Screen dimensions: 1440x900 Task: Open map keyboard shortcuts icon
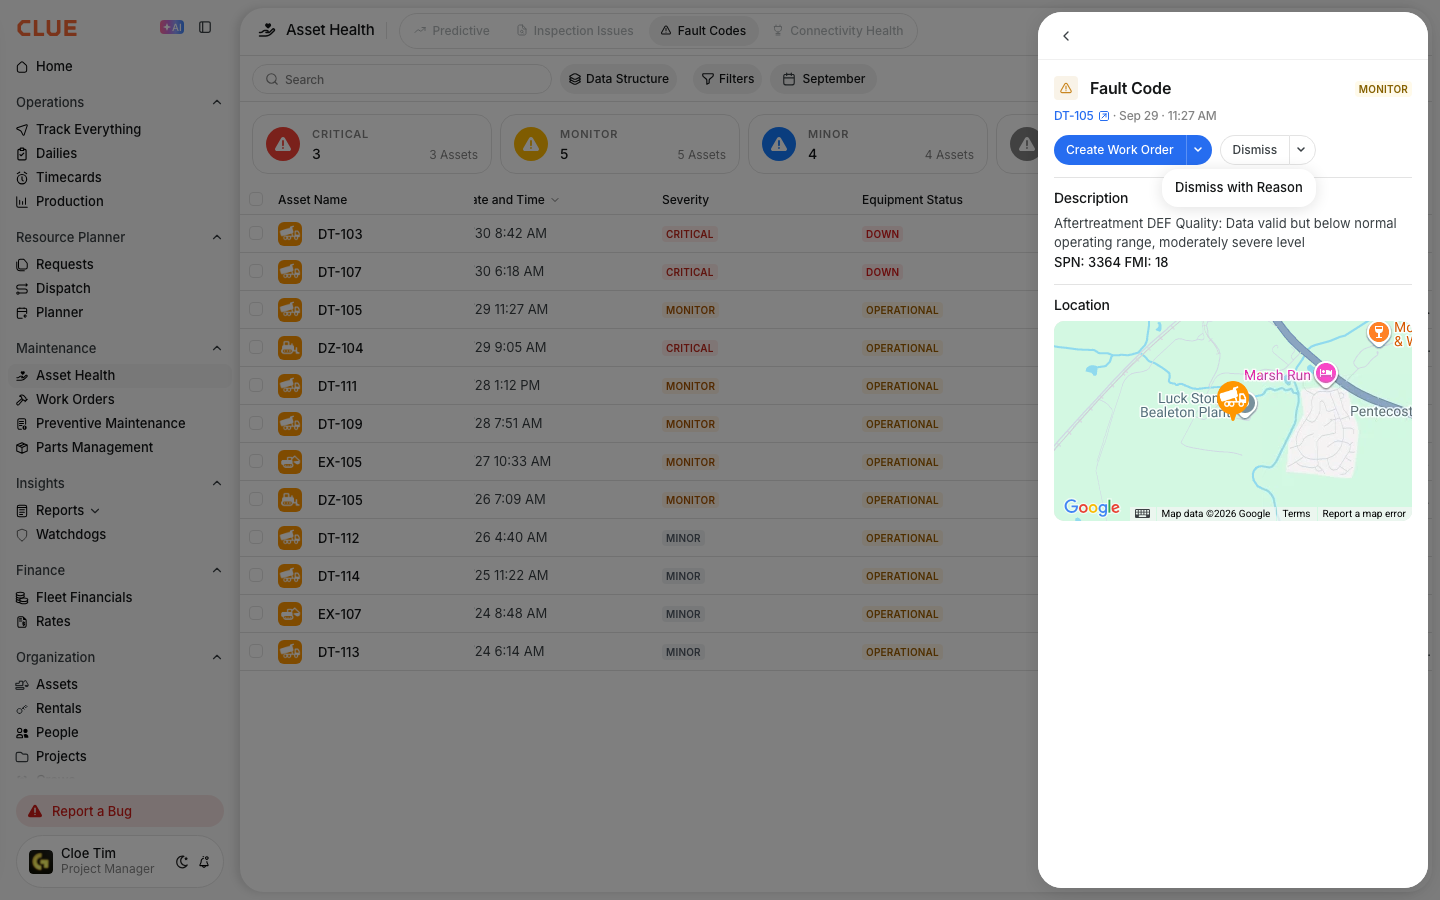point(1142,514)
